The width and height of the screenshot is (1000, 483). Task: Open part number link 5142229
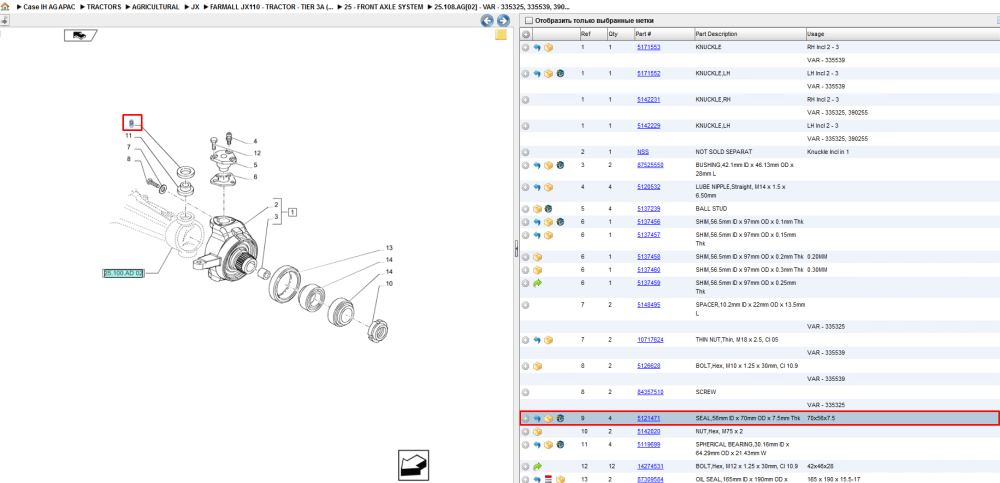coord(649,126)
